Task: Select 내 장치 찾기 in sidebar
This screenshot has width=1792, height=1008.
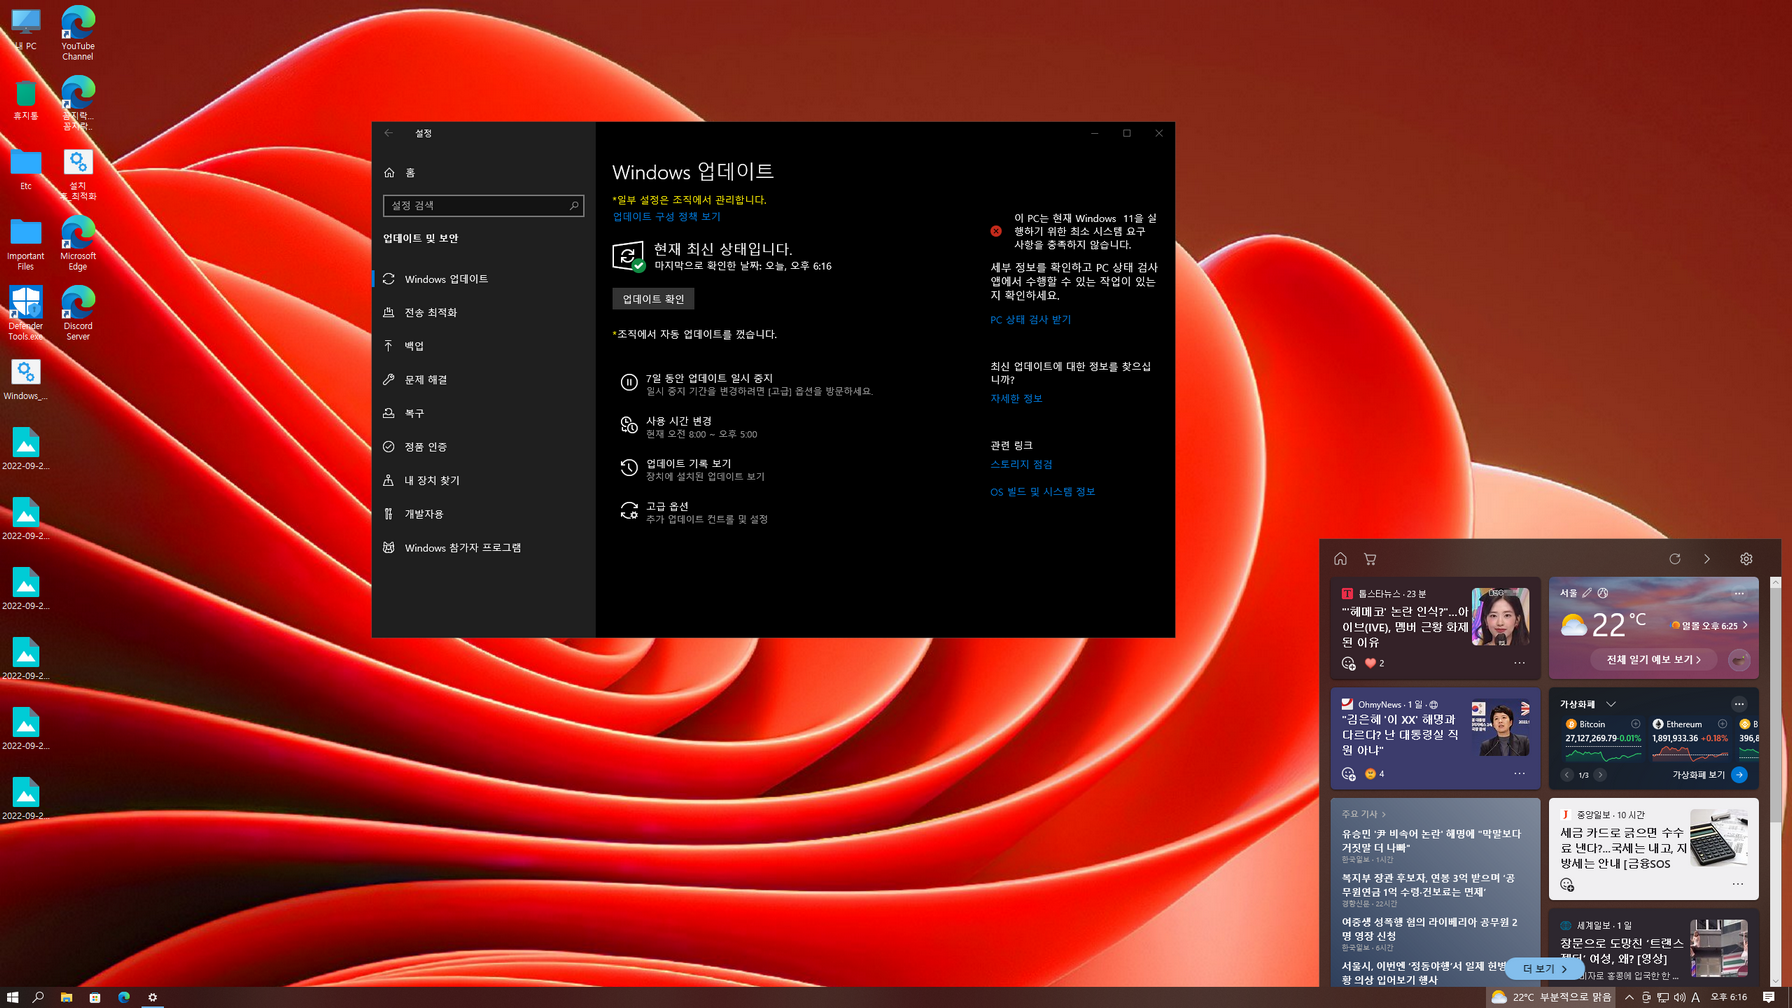Action: coord(484,481)
